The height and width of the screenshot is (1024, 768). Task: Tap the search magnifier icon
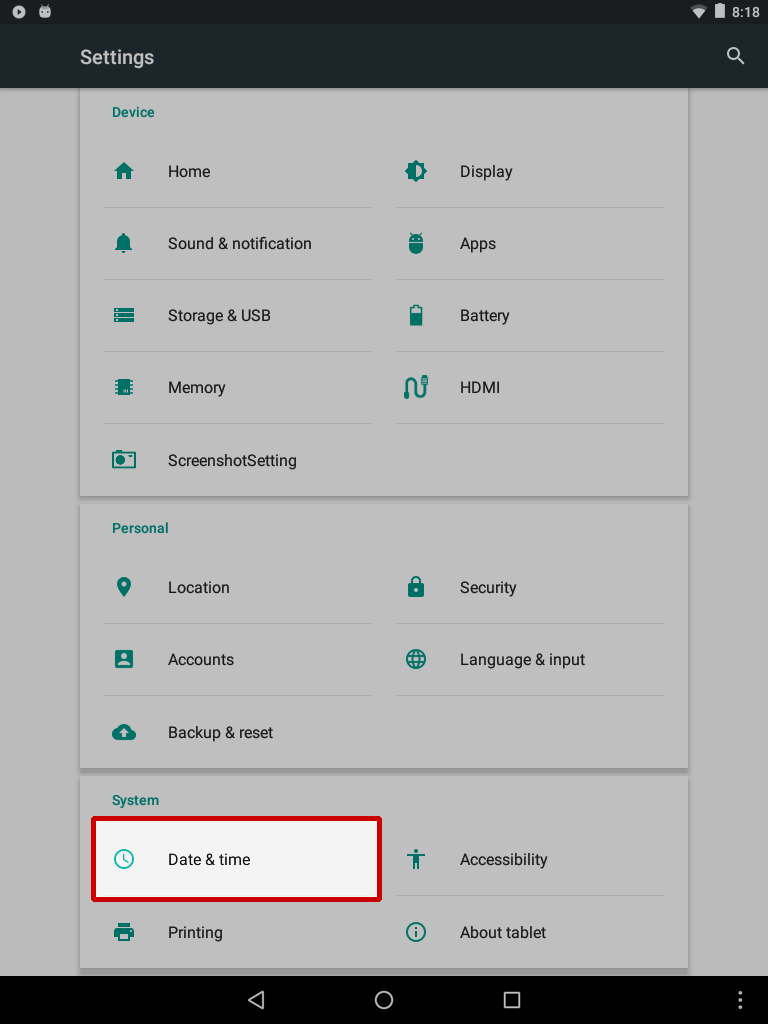coord(735,56)
